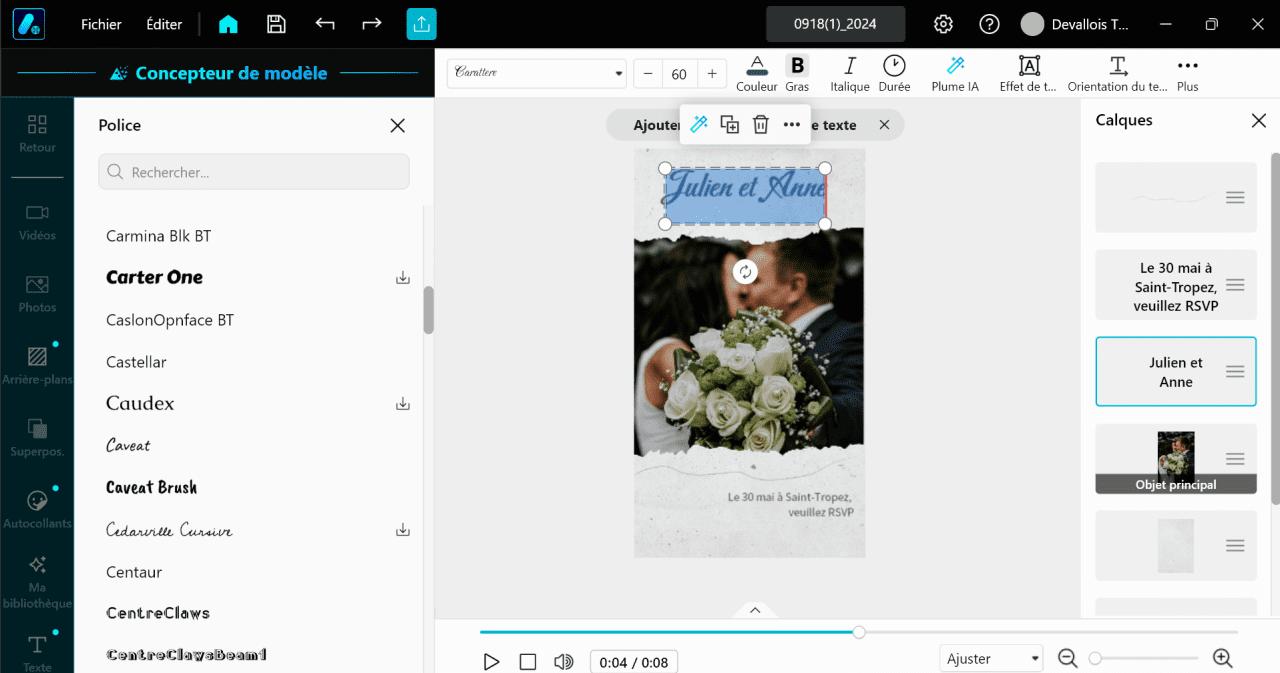Close the add text banner

884,125
